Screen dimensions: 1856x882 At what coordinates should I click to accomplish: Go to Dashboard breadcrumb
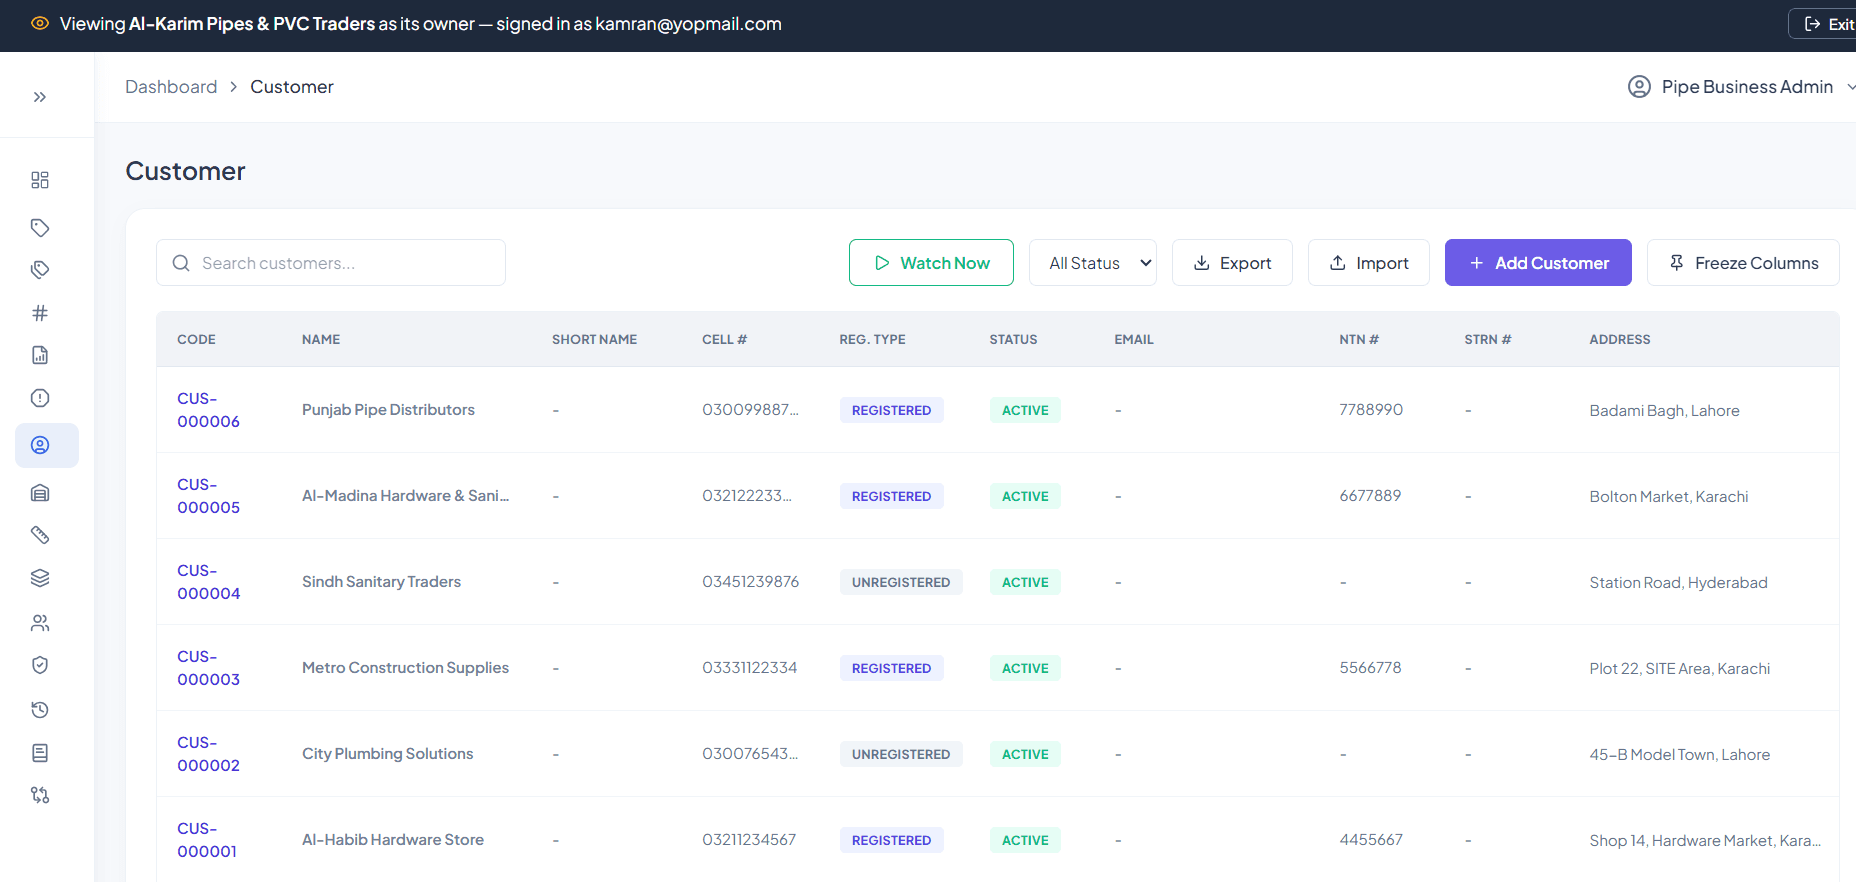pyautogui.click(x=171, y=87)
